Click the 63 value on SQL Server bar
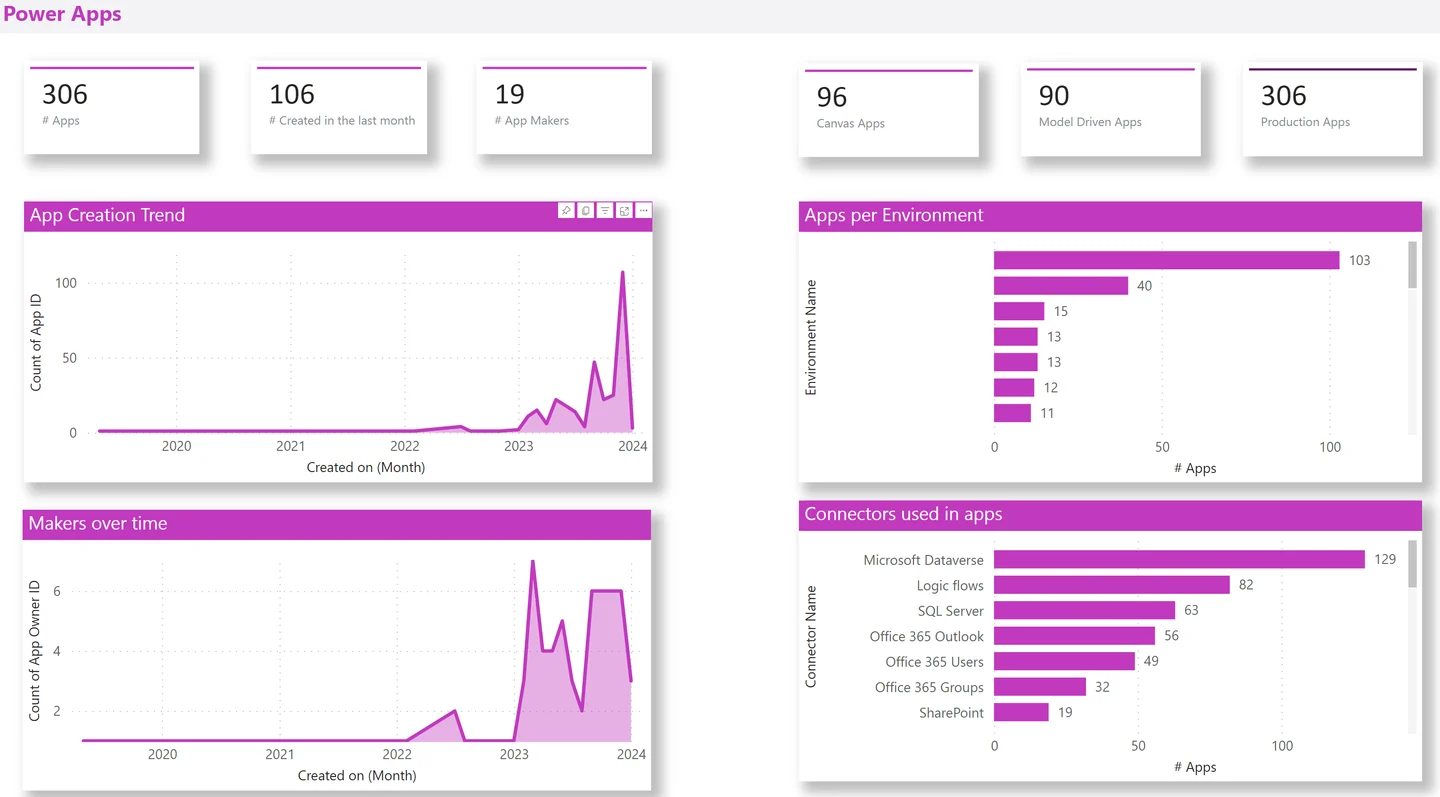The image size is (1440, 797). coord(1191,610)
